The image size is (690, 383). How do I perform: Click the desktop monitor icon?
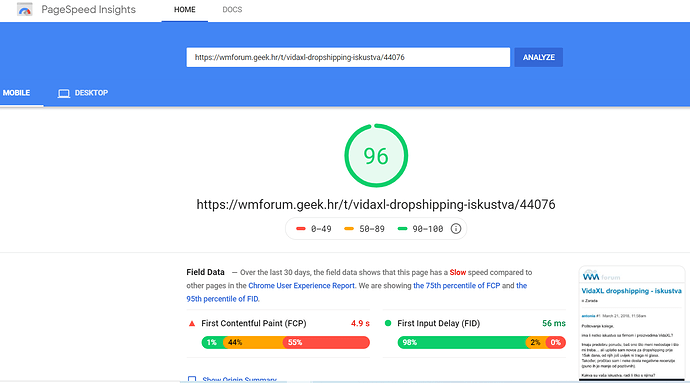pos(64,93)
